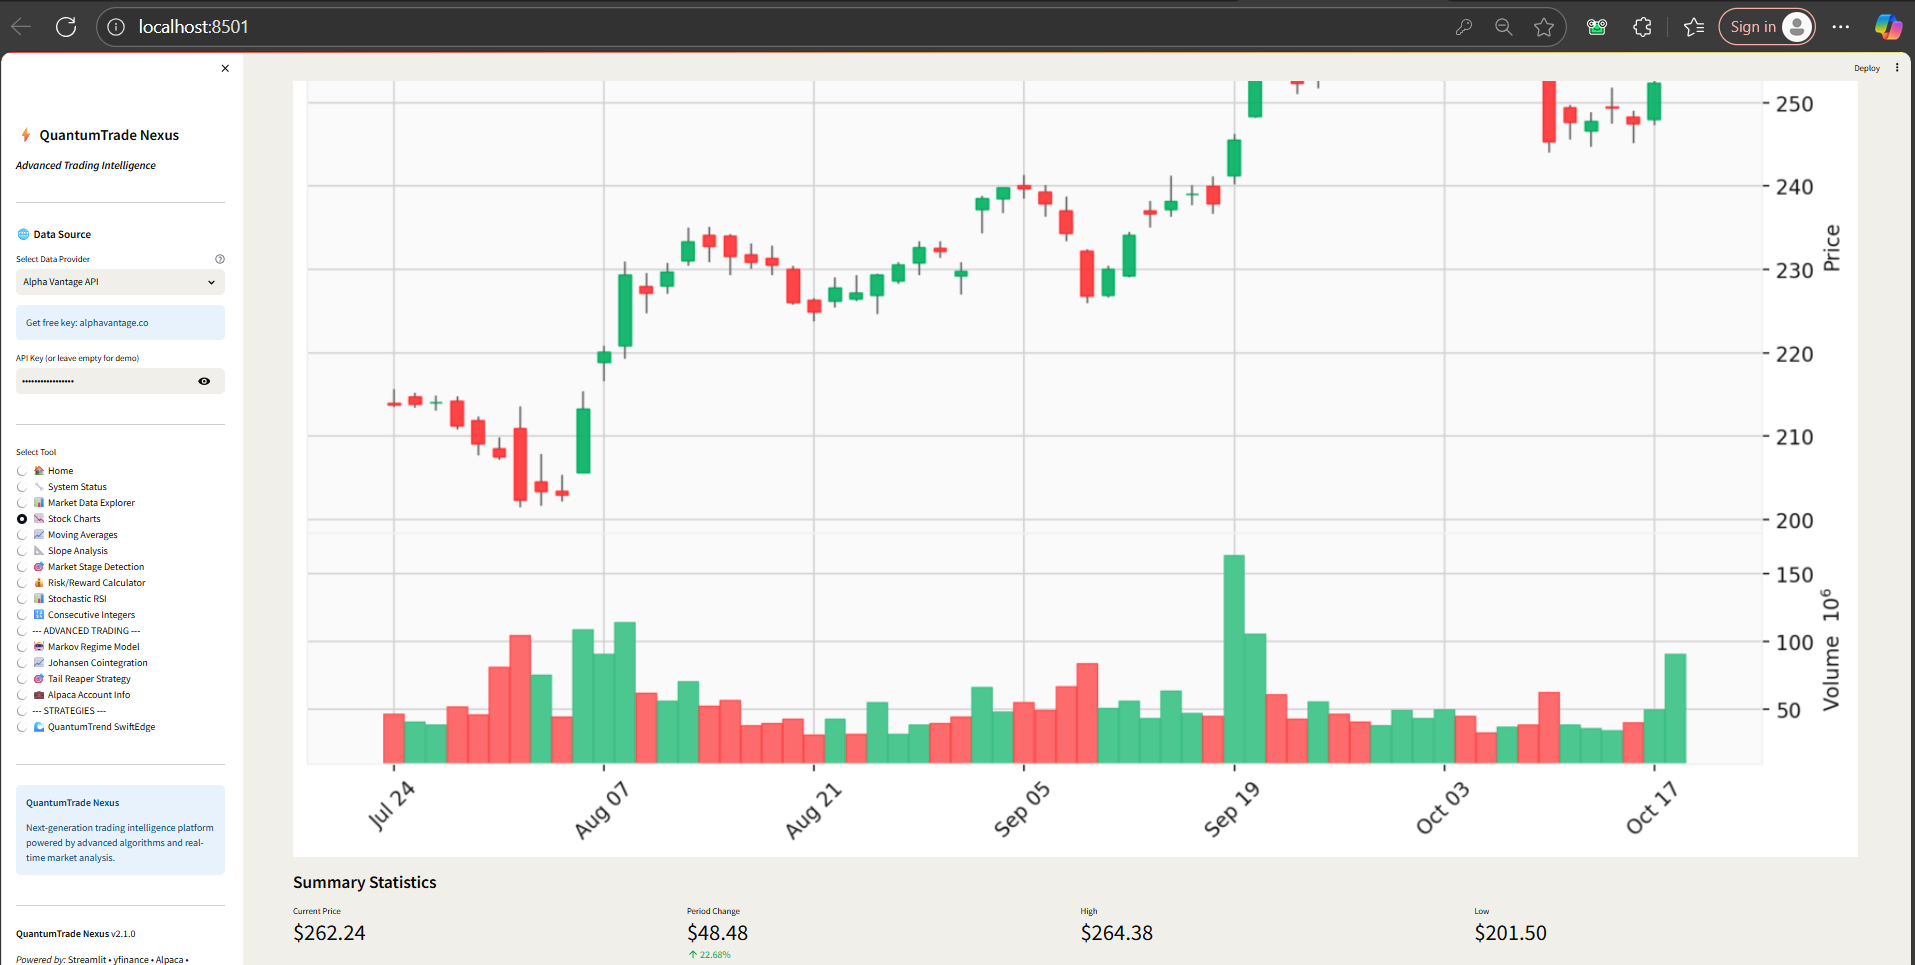Click the grid icon for Consecutive Integers

pyautogui.click(x=39, y=614)
